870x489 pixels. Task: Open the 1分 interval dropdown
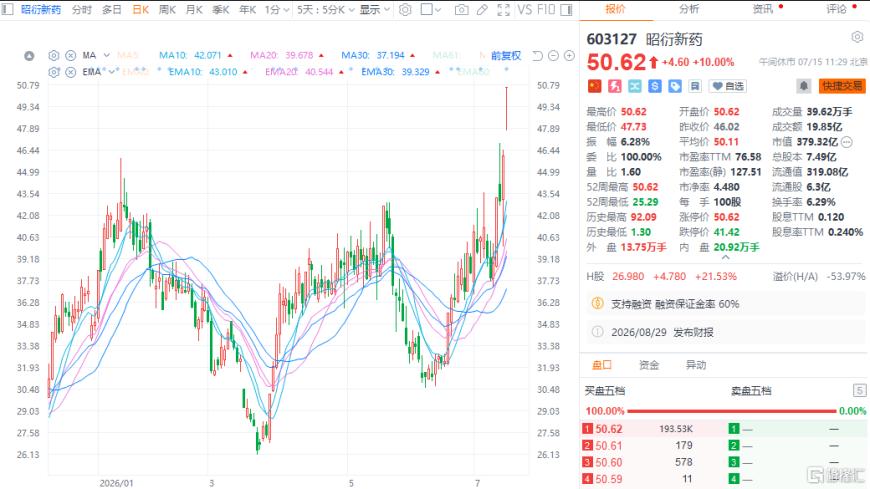tap(276, 9)
